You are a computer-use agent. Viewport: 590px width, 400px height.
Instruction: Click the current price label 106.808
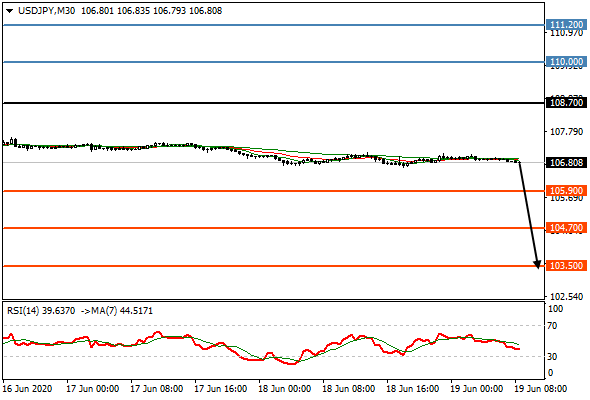tap(566, 163)
